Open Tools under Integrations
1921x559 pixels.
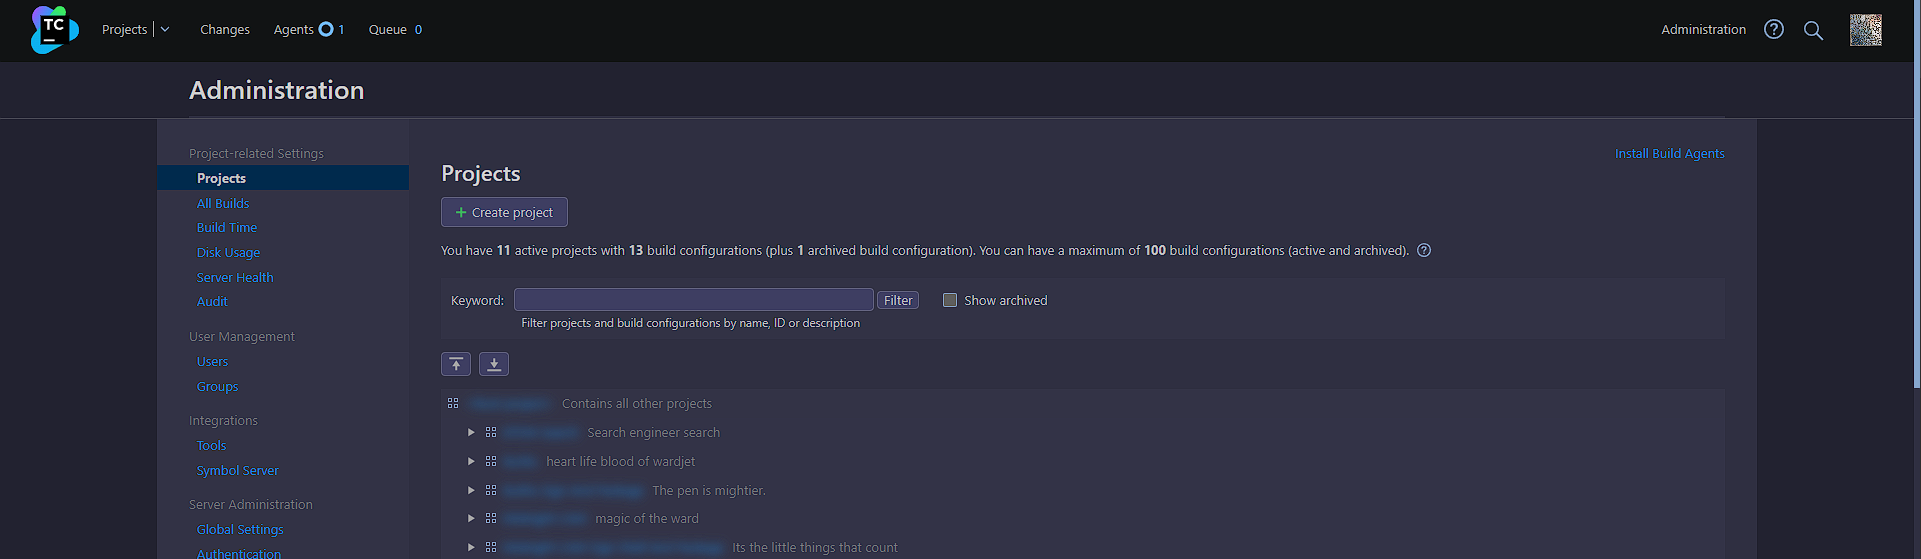[211, 445]
